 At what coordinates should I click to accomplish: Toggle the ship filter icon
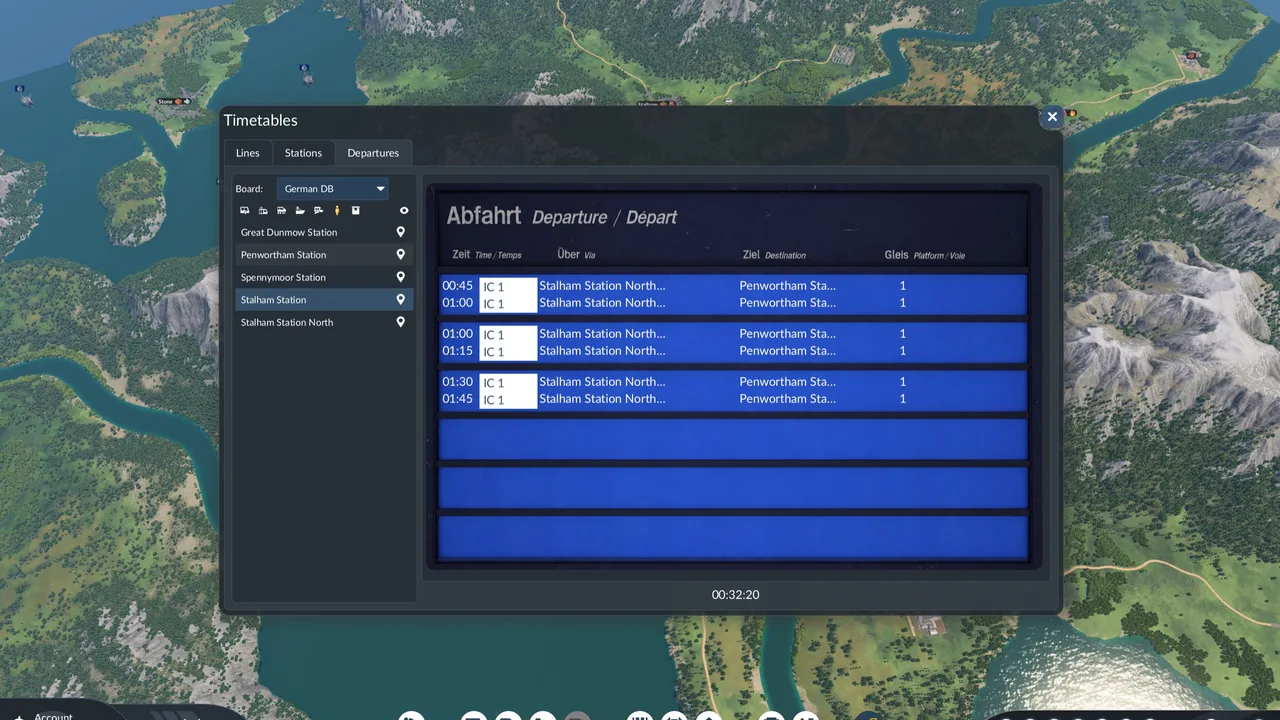click(300, 211)
